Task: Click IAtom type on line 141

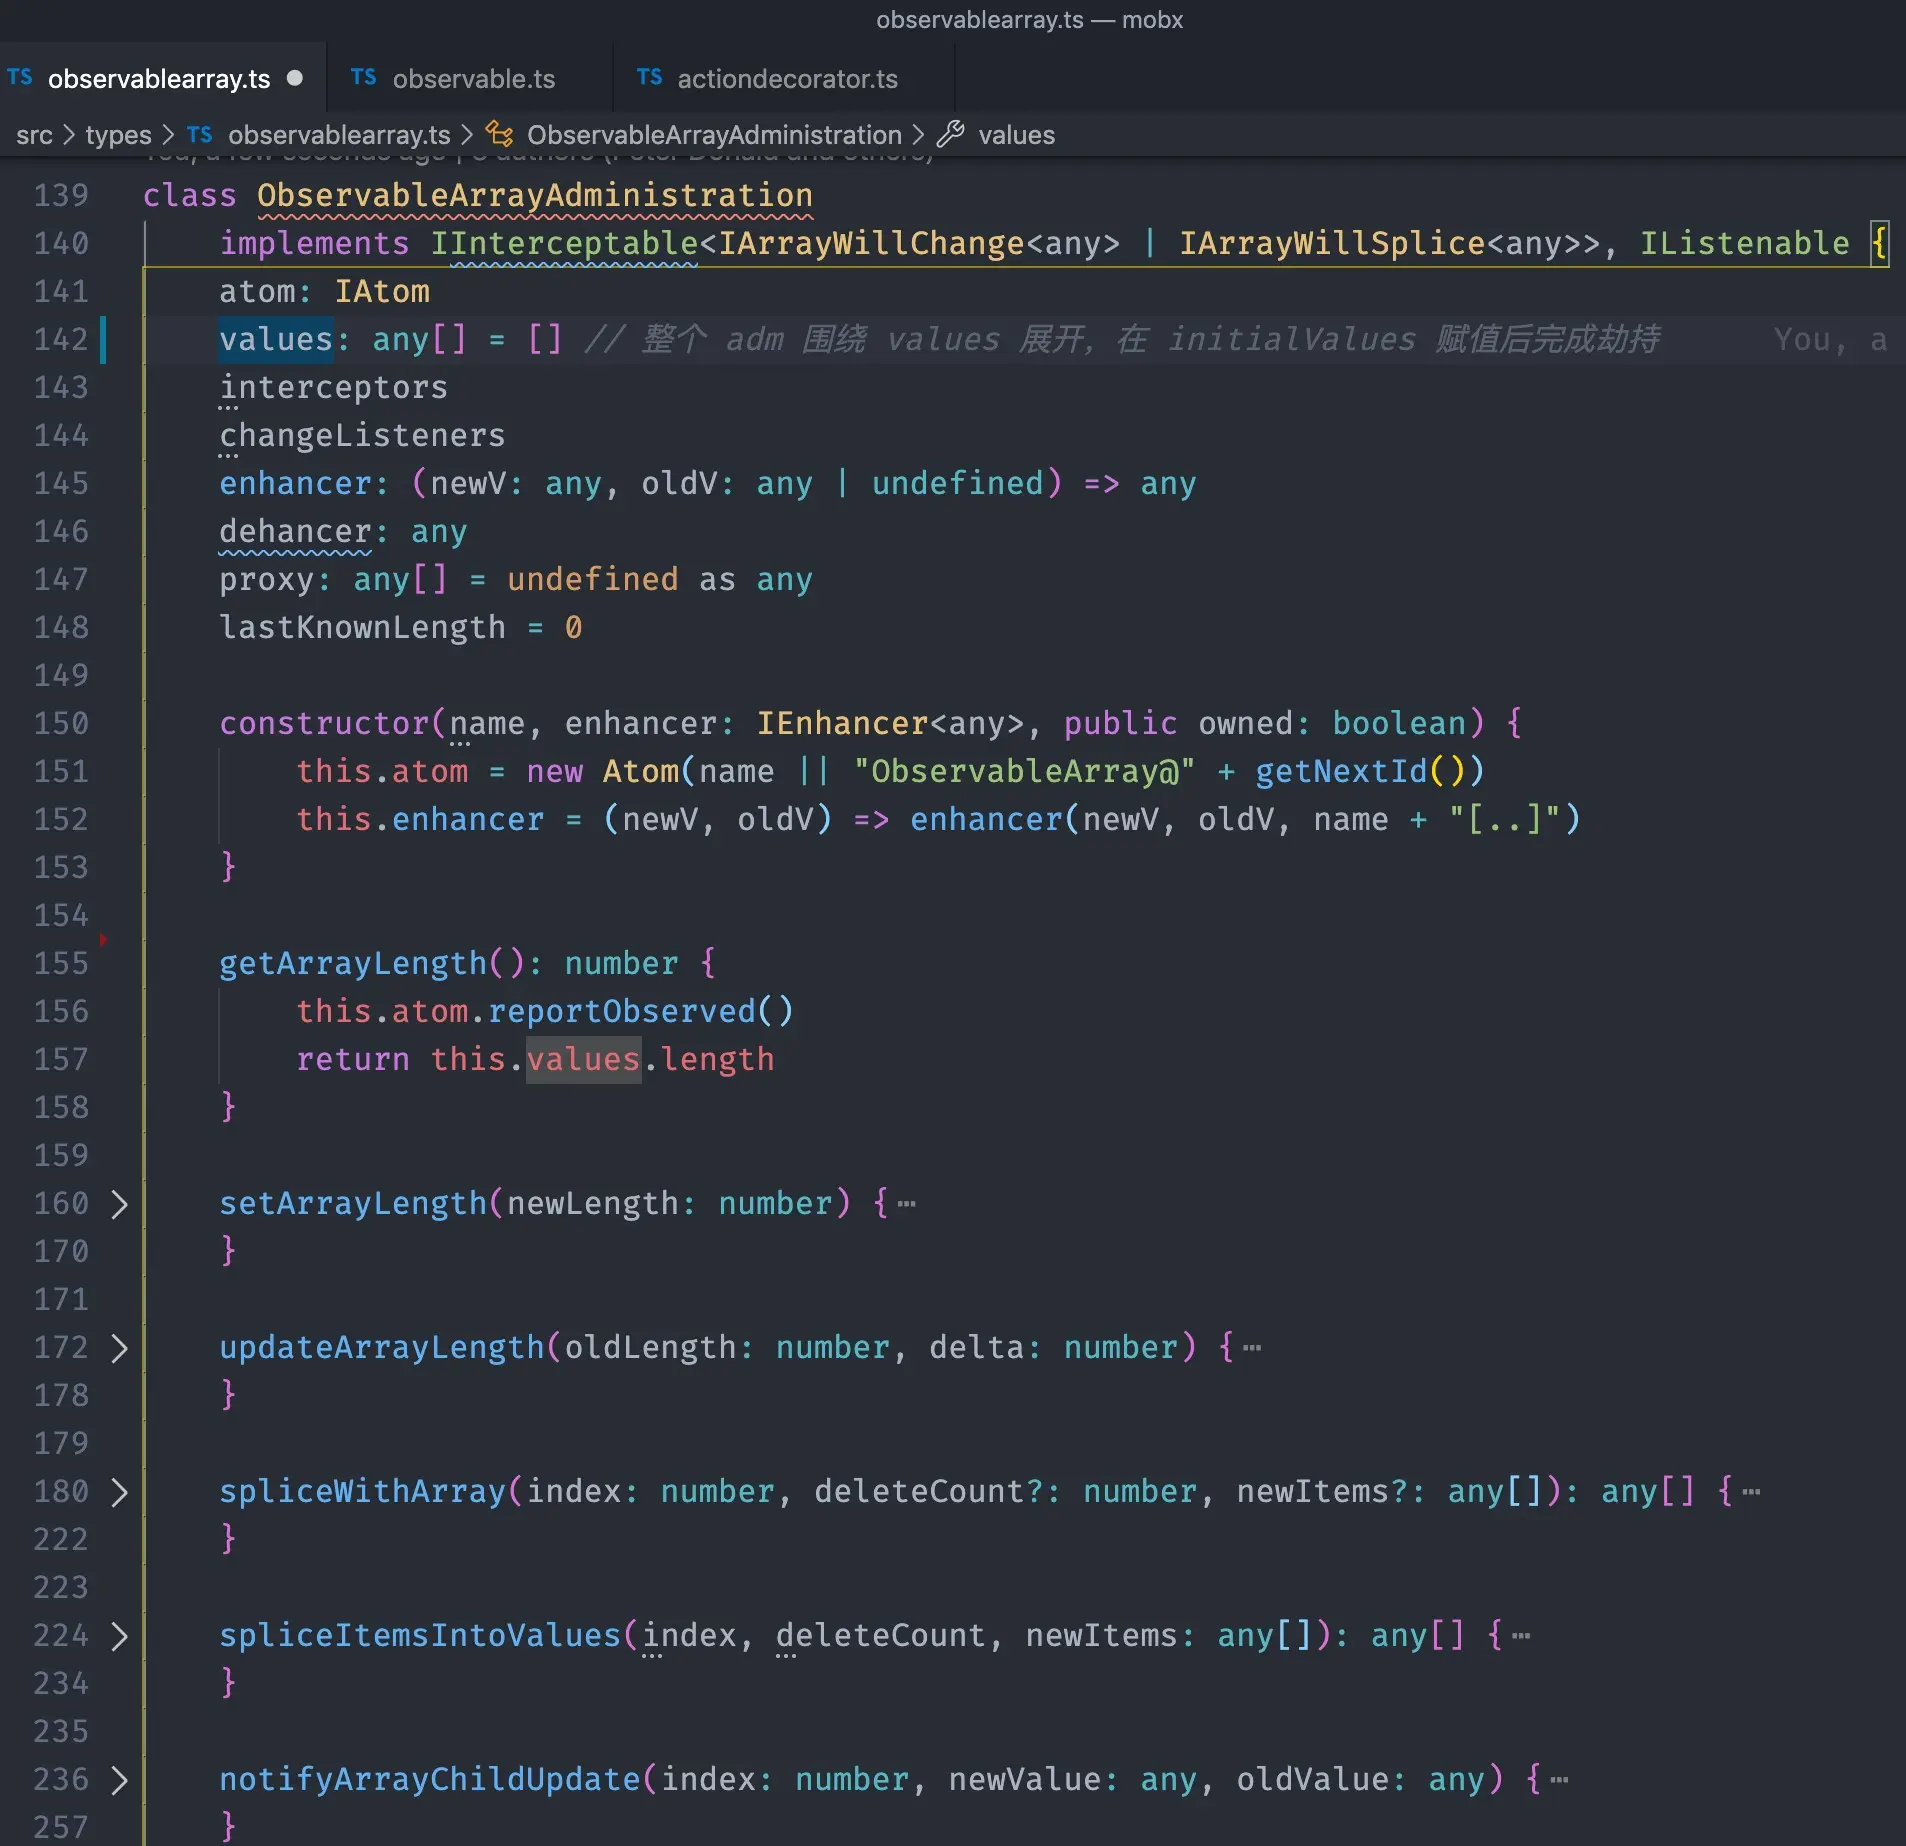Action: point(382,292)
